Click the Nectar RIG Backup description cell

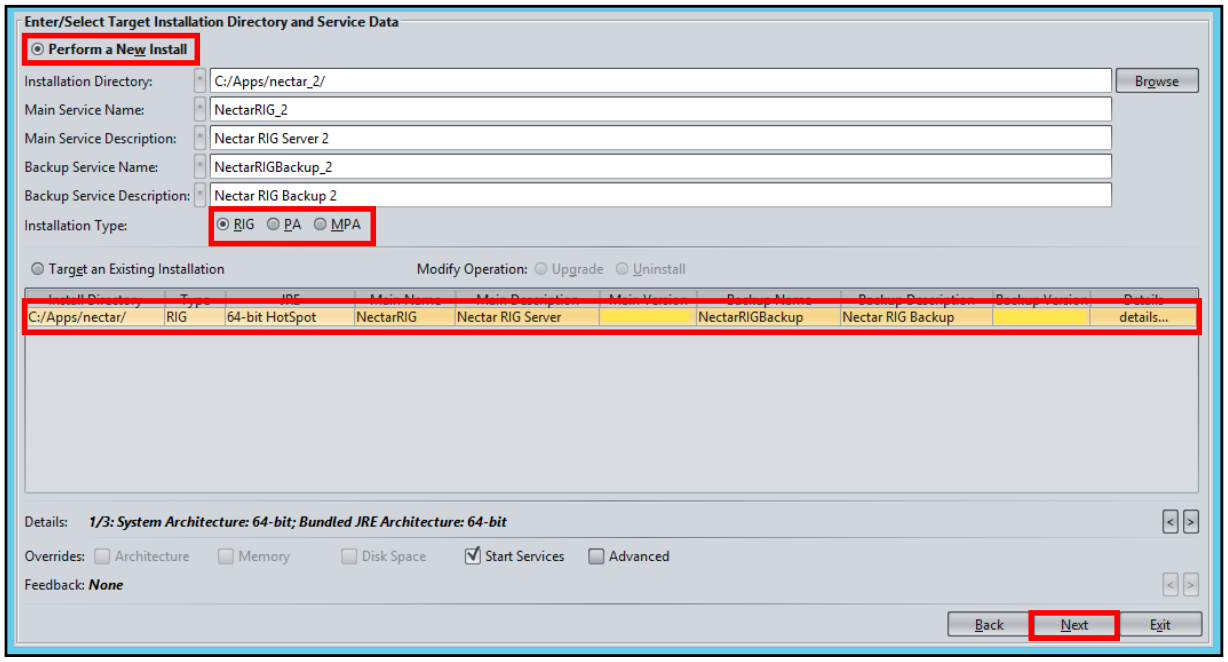pos(916,317)
